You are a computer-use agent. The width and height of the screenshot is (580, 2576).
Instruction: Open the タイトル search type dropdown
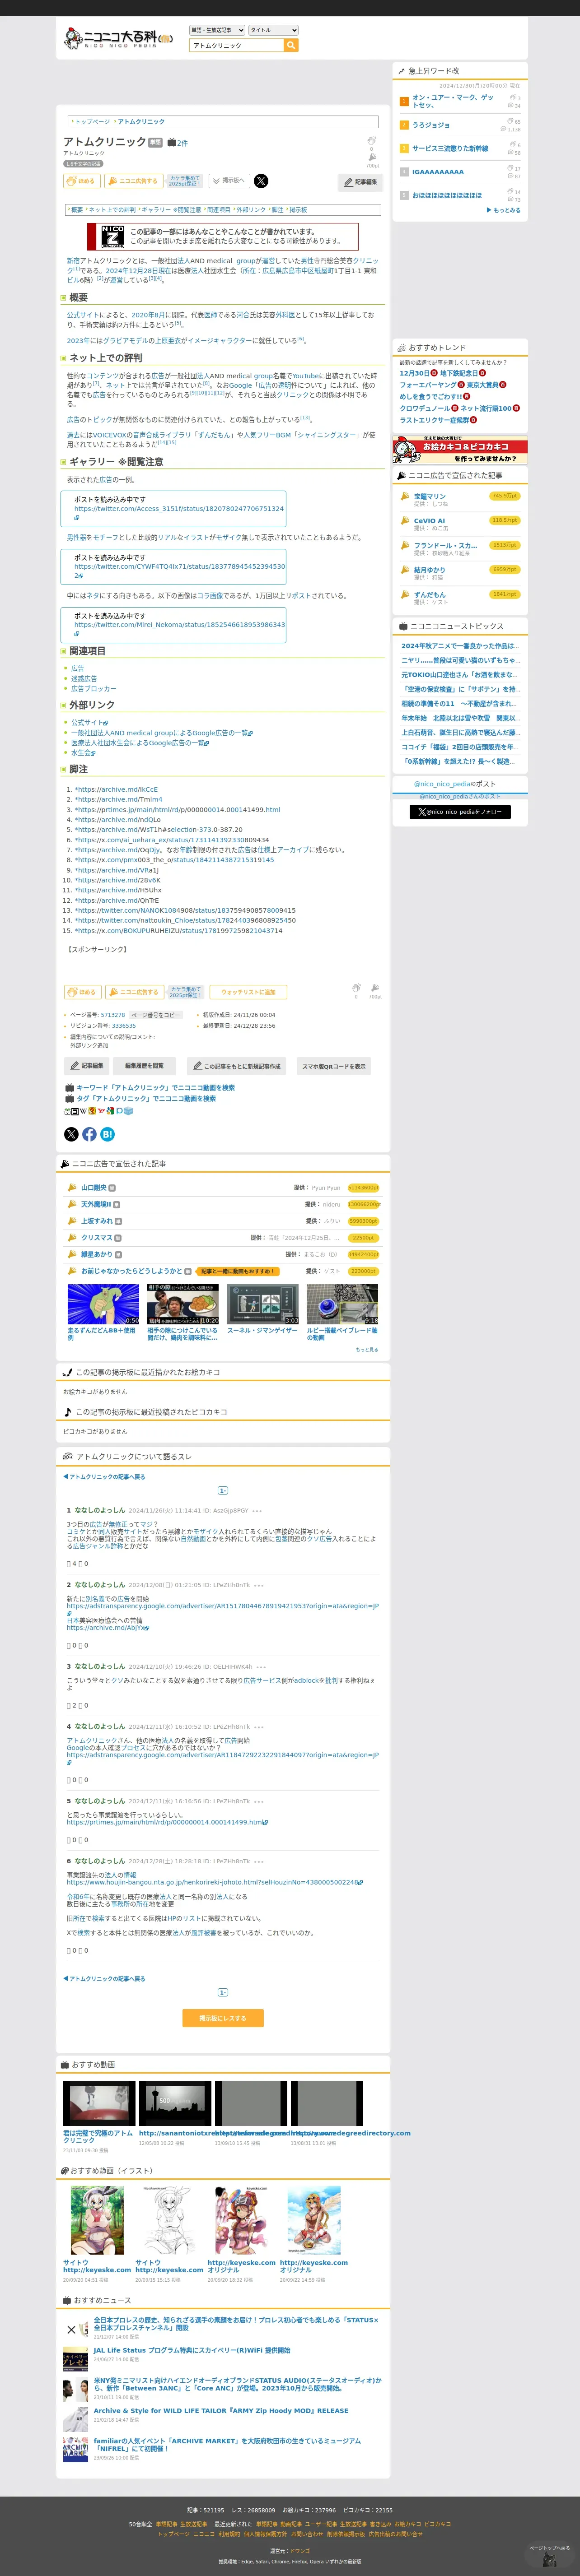tap(273, 30)
